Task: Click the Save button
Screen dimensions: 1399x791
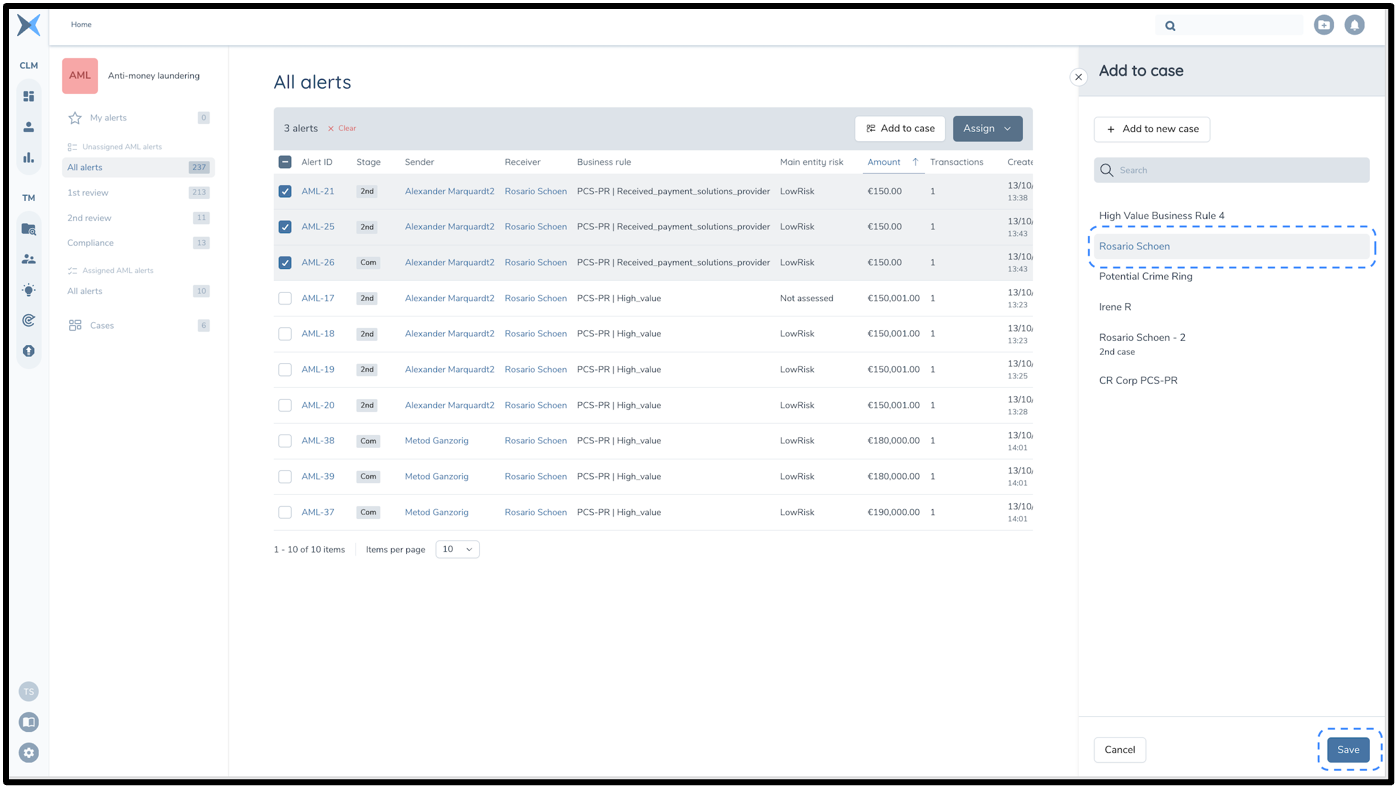Action: (x=1348, y=750)
